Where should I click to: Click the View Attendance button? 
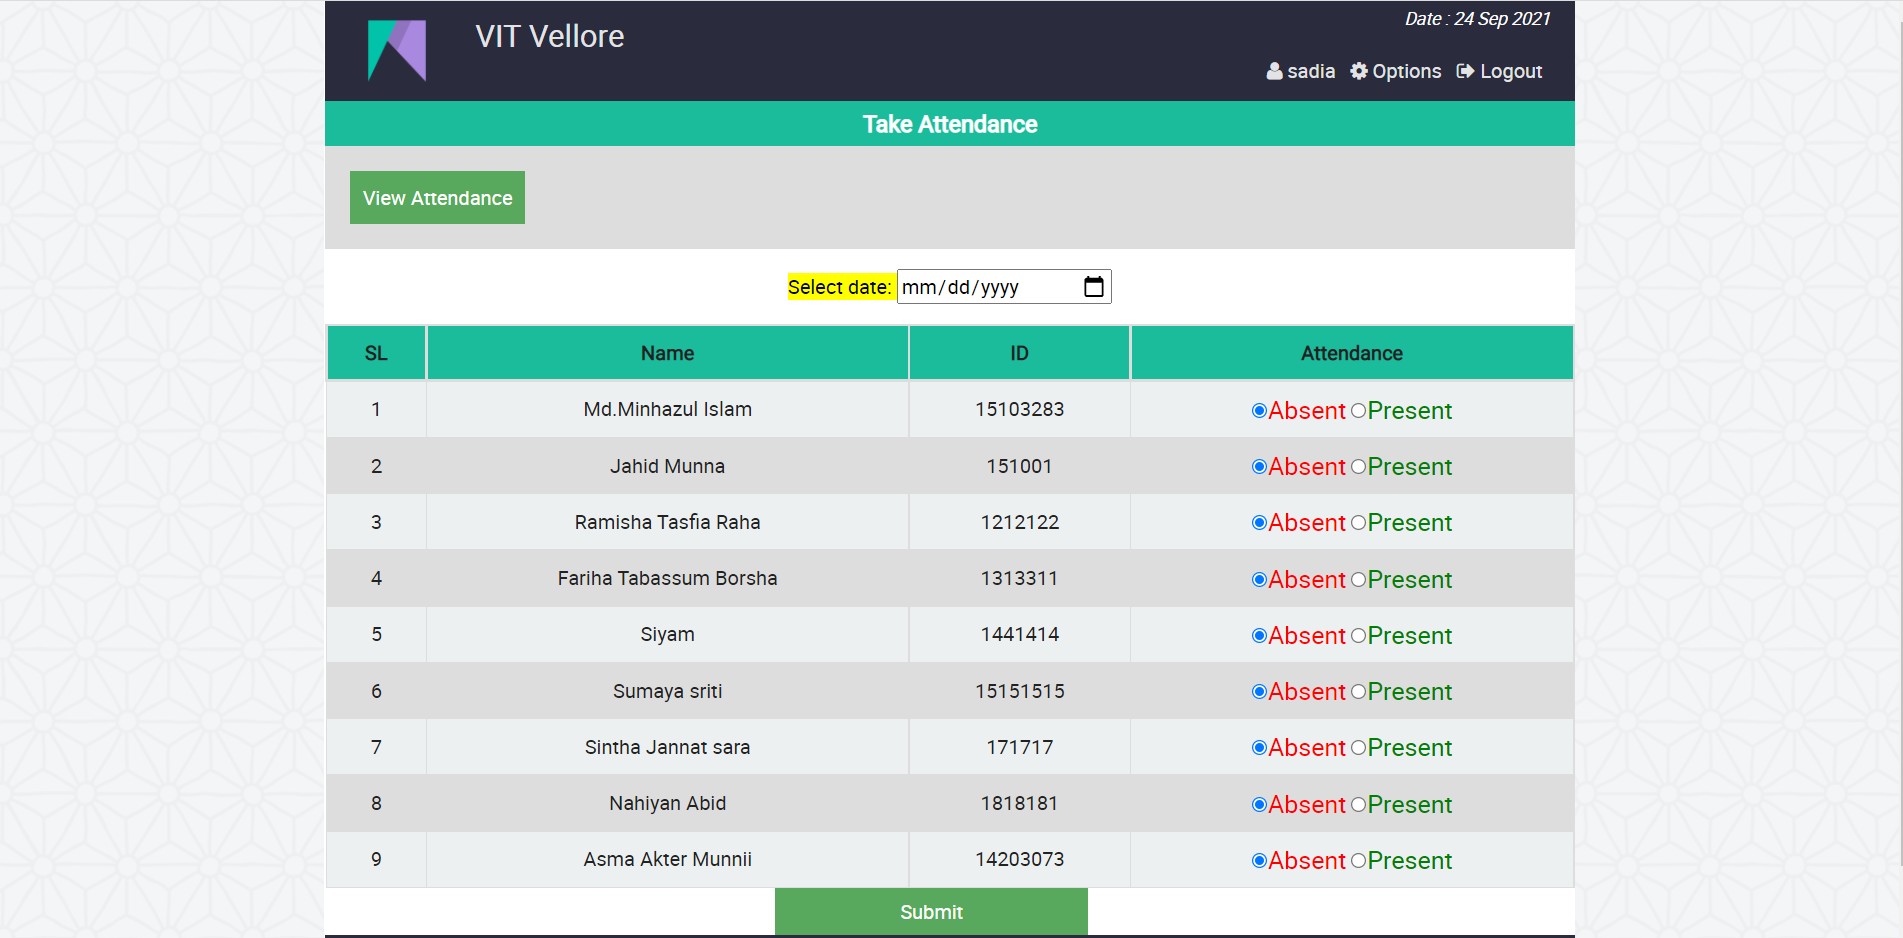[437, 198]
